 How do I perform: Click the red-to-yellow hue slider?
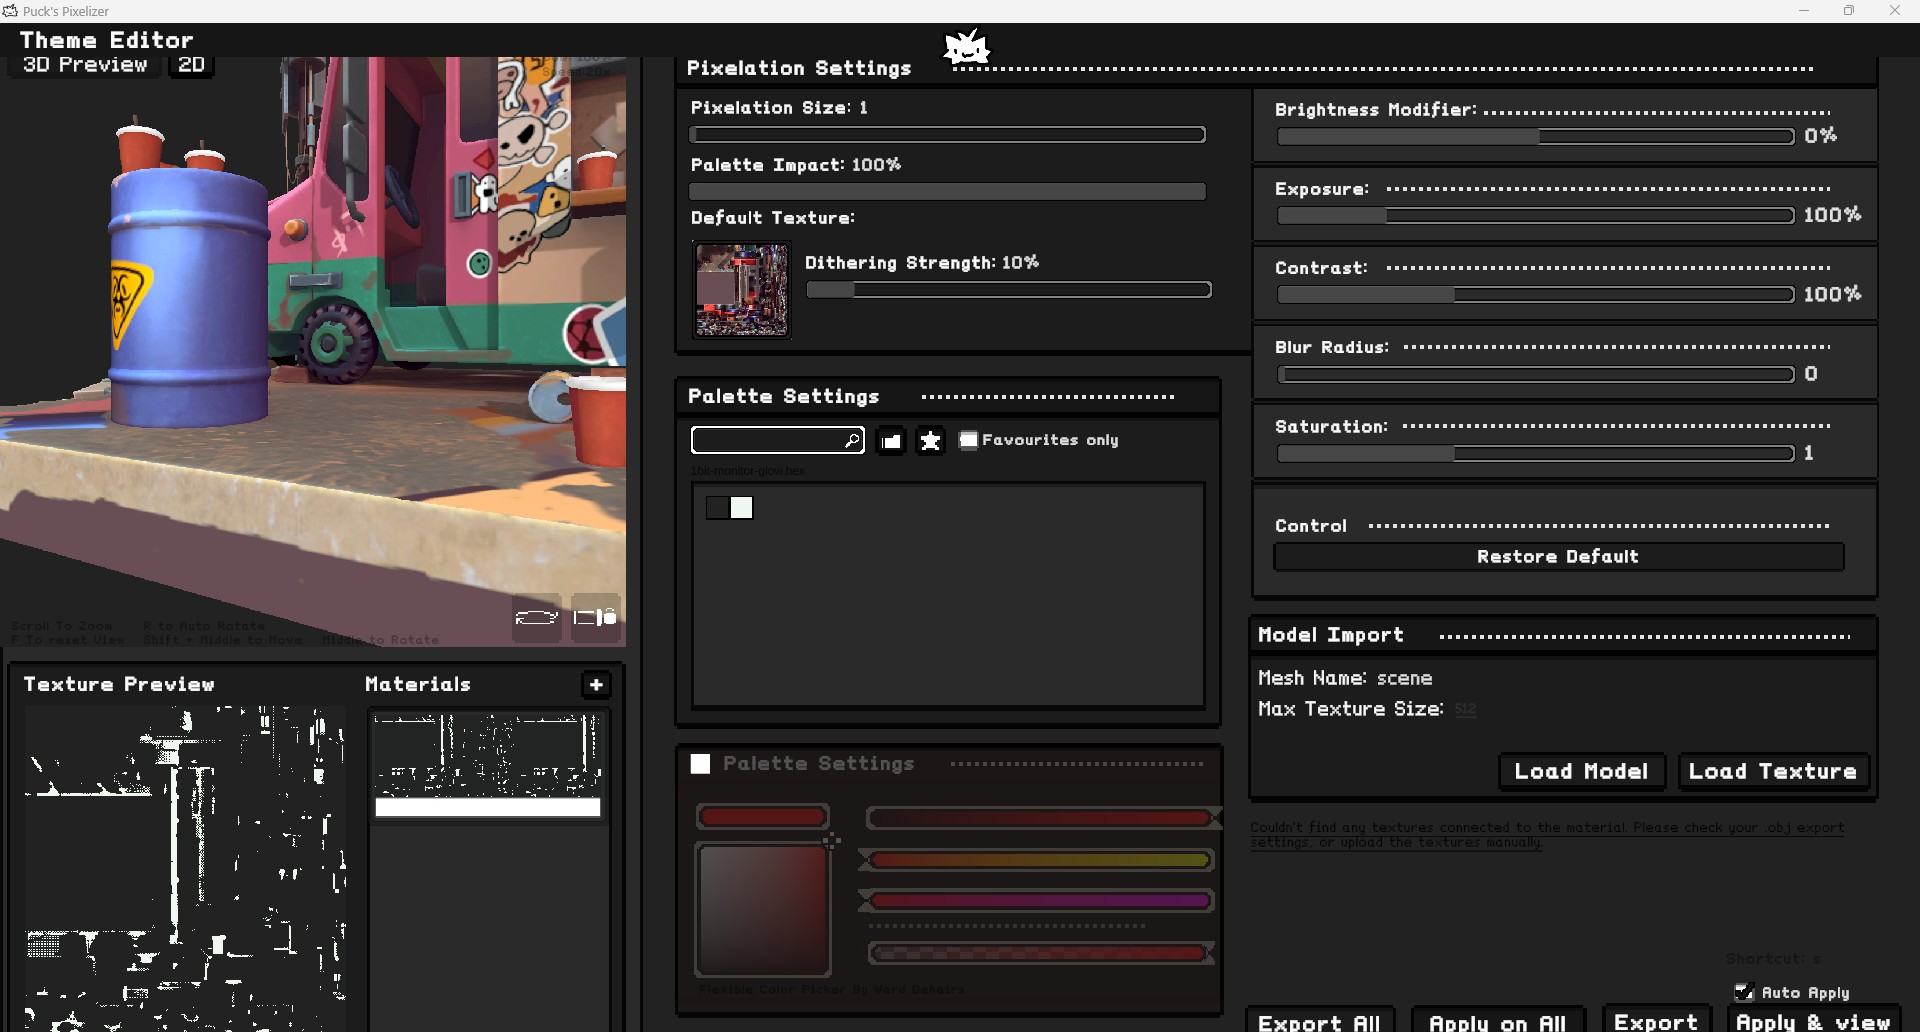1039,860
